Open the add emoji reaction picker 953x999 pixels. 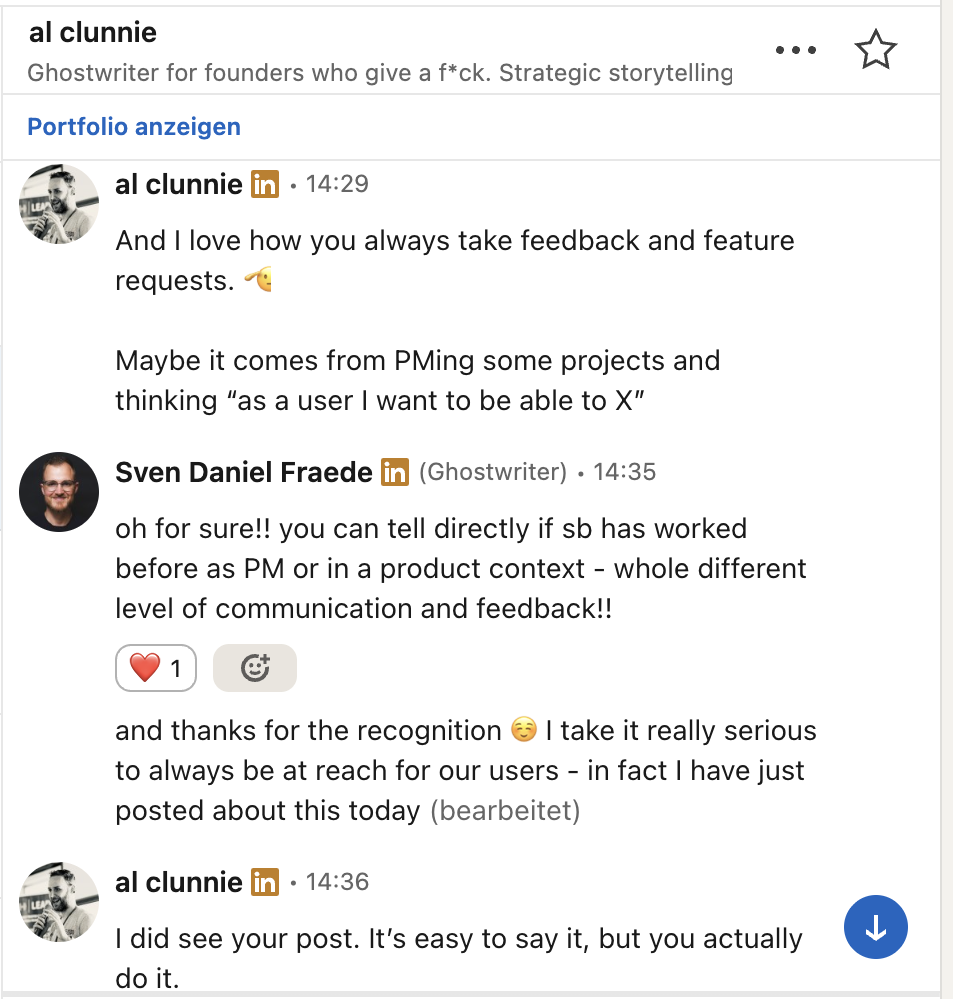coord(255,668)
